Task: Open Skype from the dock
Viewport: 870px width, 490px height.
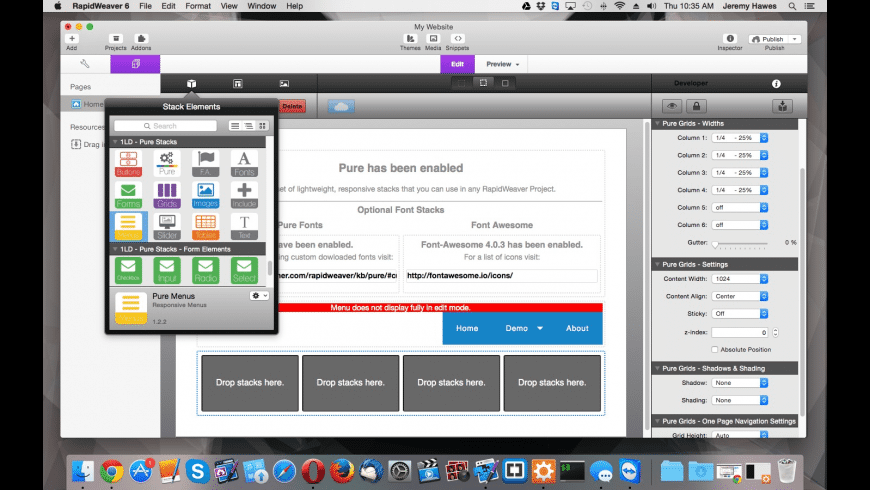Action: point(197,471)
